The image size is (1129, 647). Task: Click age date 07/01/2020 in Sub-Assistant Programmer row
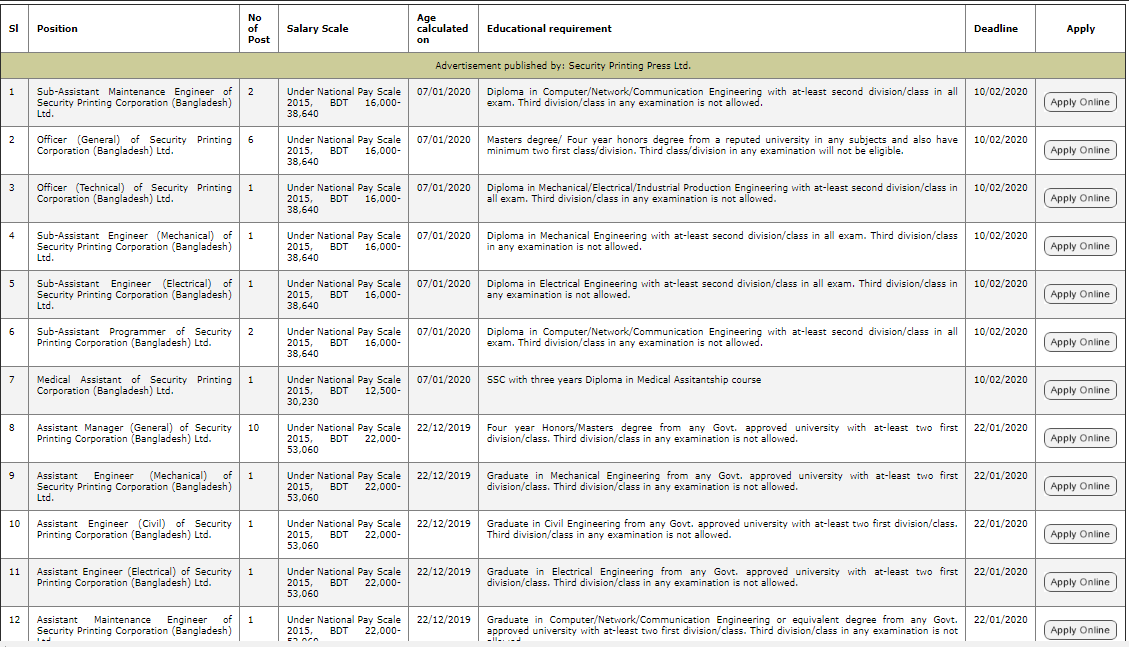[x=444, y=331]
